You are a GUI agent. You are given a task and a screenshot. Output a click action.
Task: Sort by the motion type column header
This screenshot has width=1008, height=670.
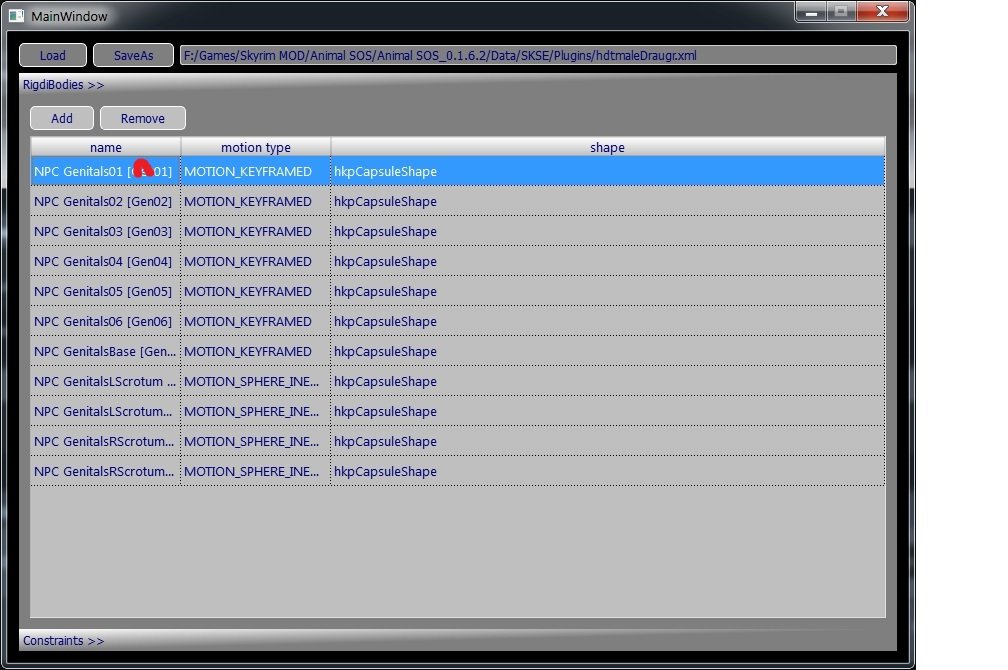pos(255,147)
